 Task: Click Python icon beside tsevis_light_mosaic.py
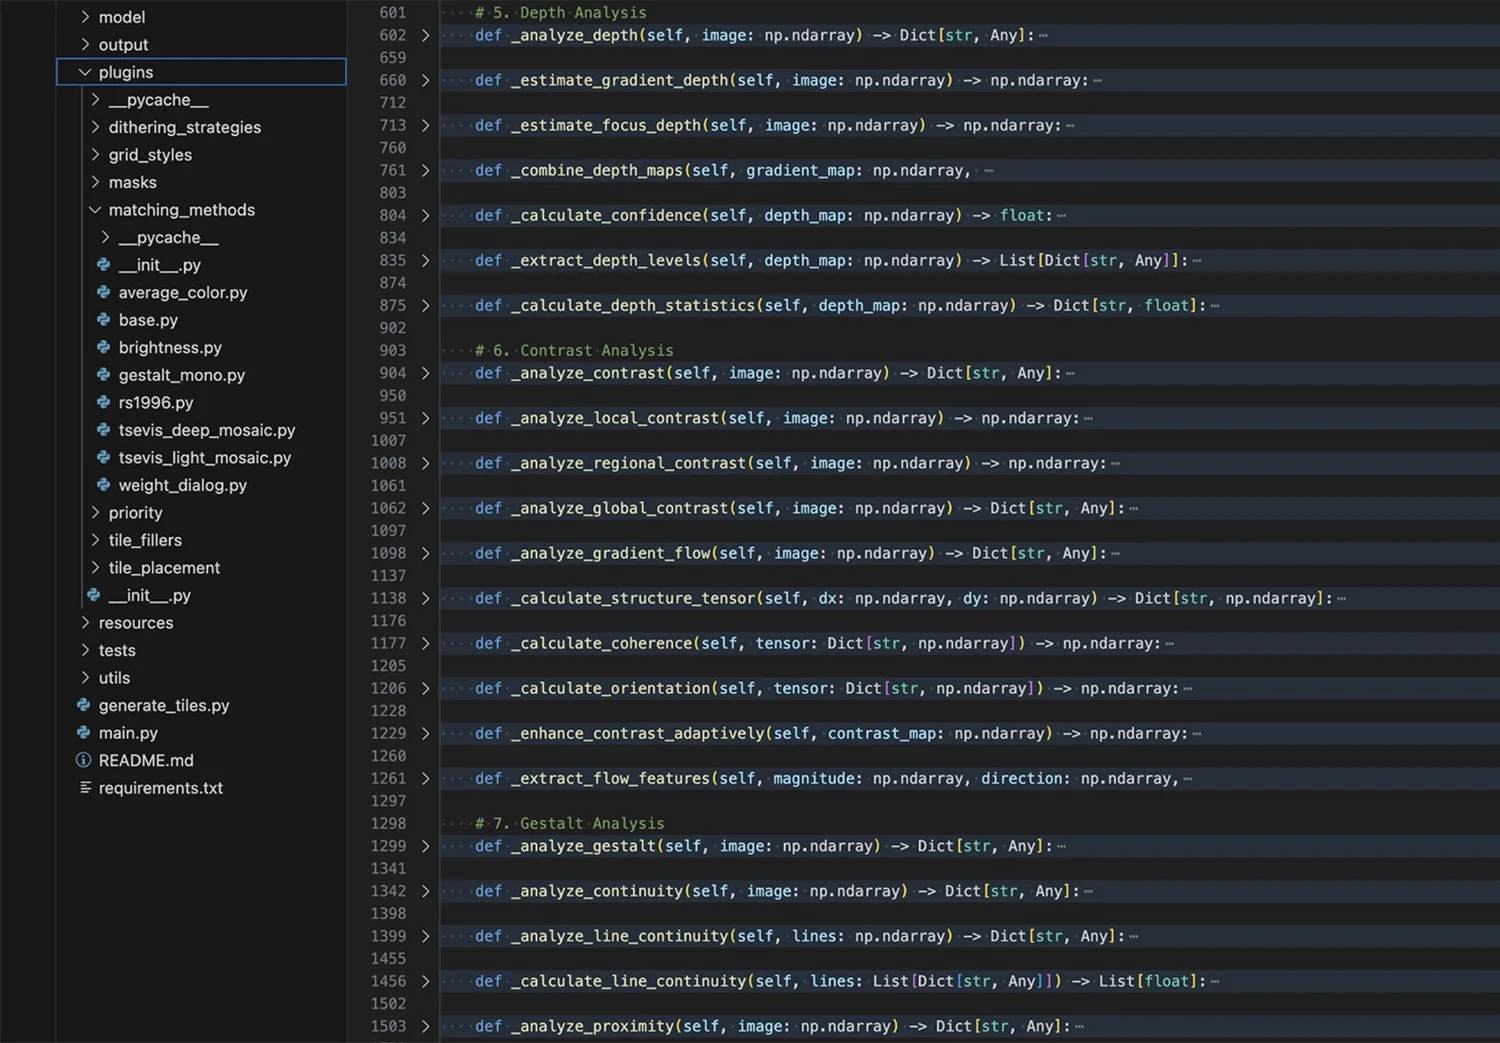tap(103, 457)
